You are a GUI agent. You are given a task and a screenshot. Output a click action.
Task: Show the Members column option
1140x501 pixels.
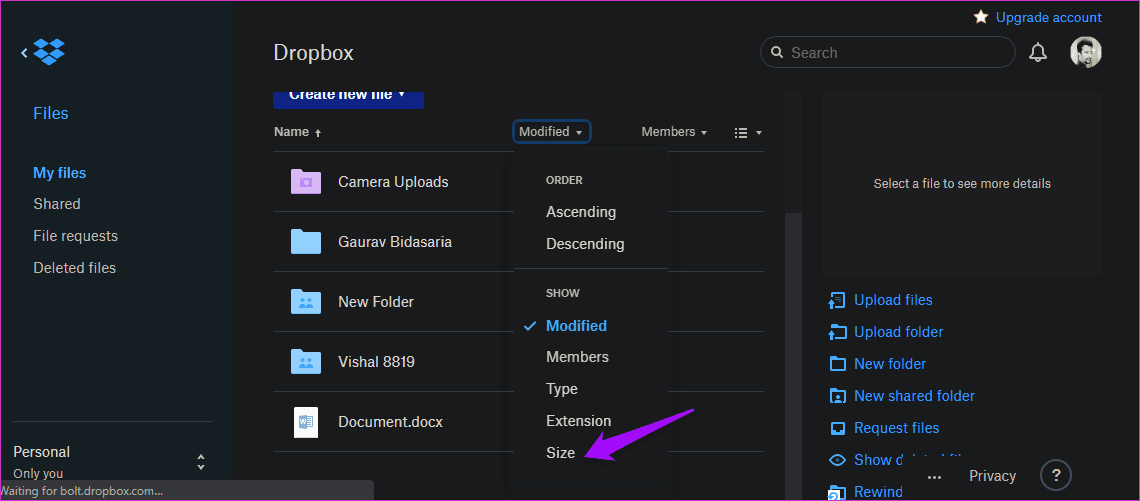[x=577, y=357]
